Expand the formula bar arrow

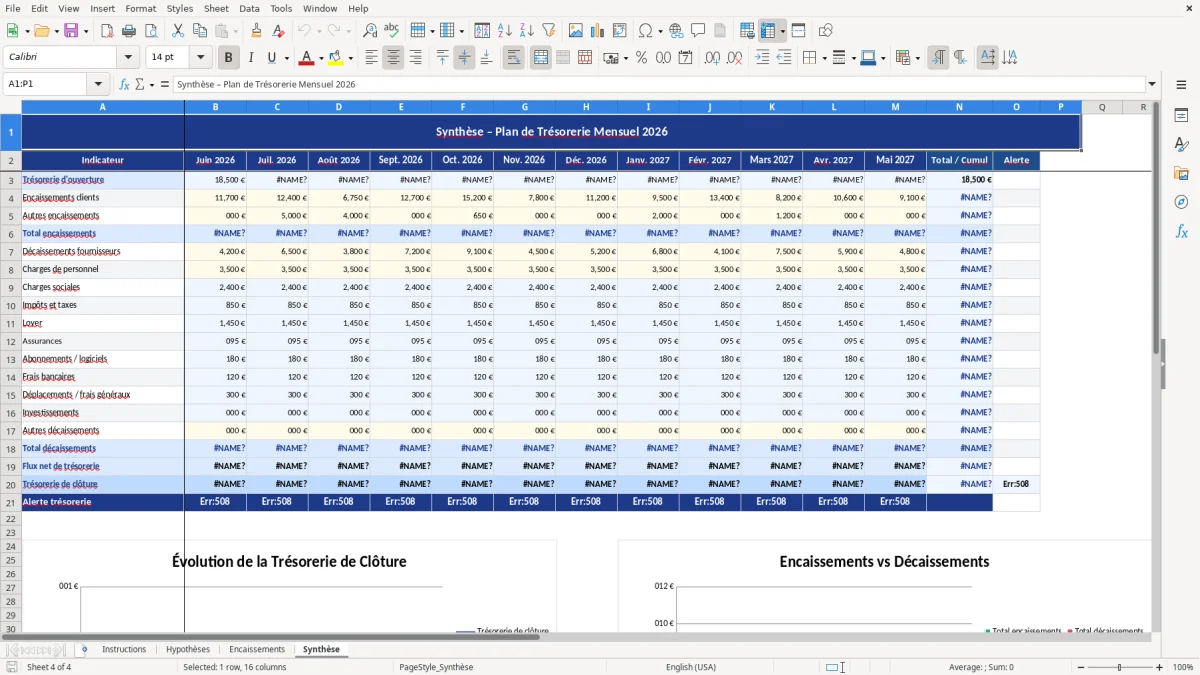(x=1152, y=84)
